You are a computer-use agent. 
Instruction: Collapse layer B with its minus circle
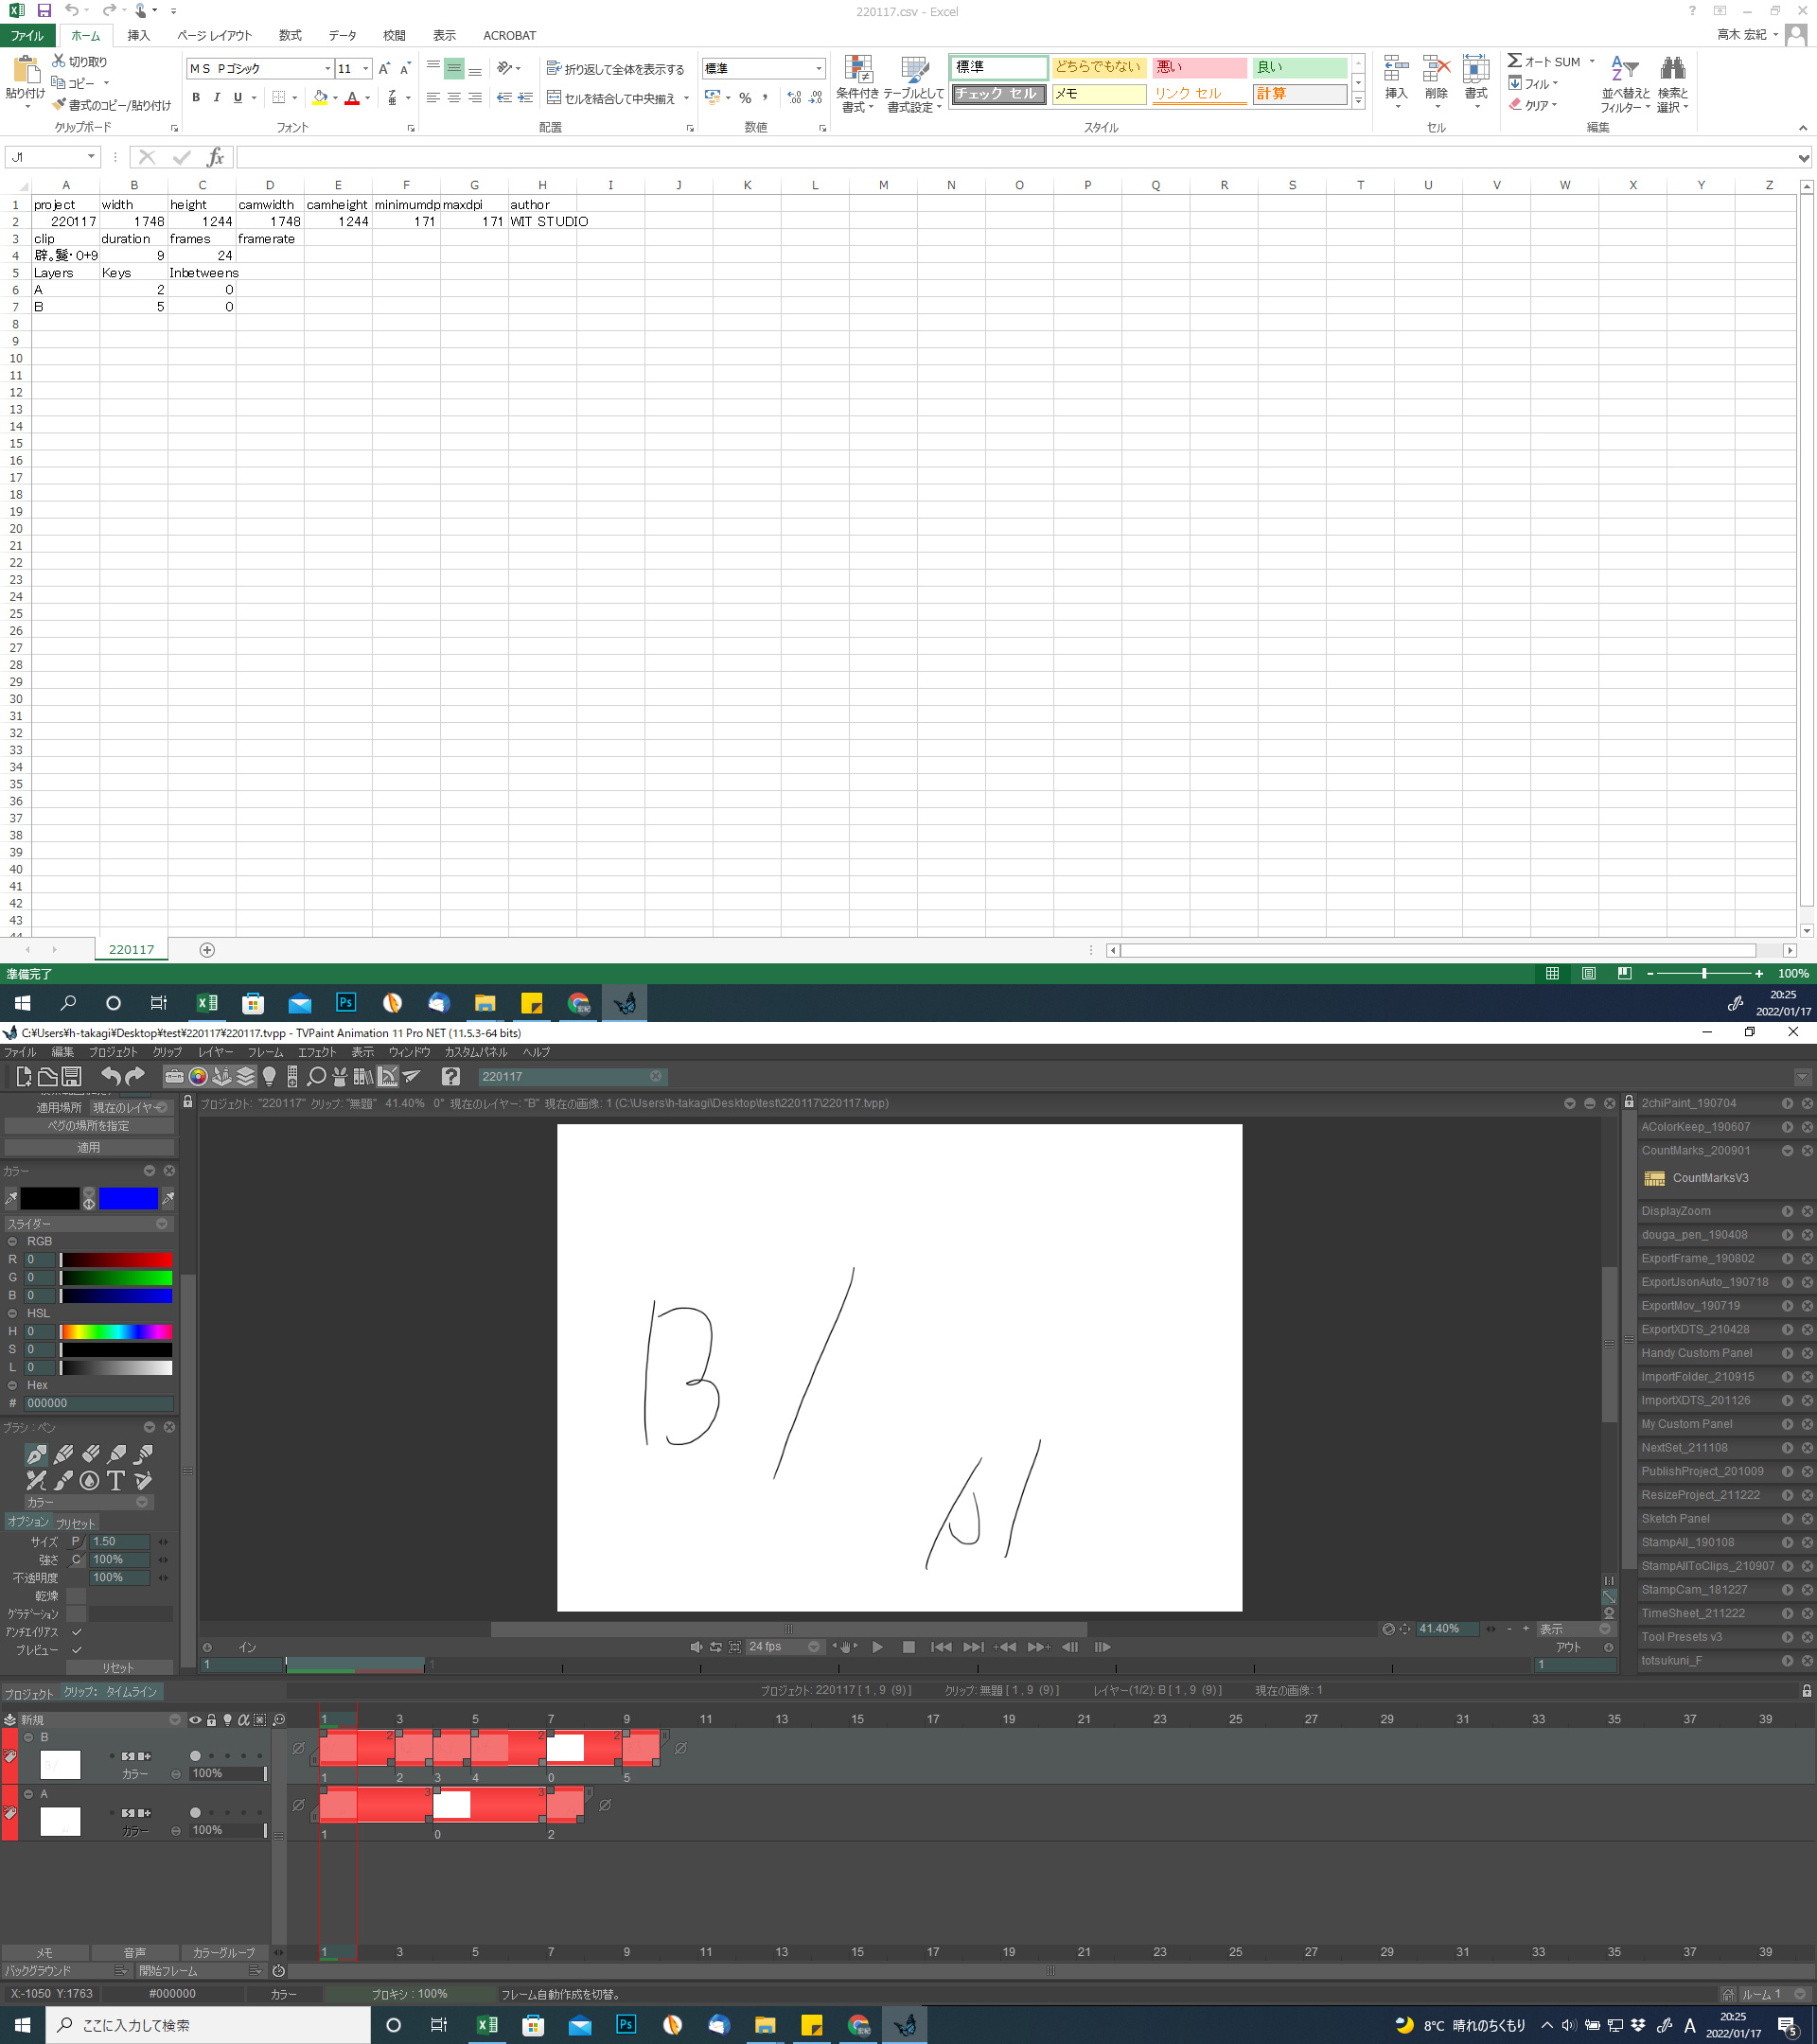click(28, 1737)
